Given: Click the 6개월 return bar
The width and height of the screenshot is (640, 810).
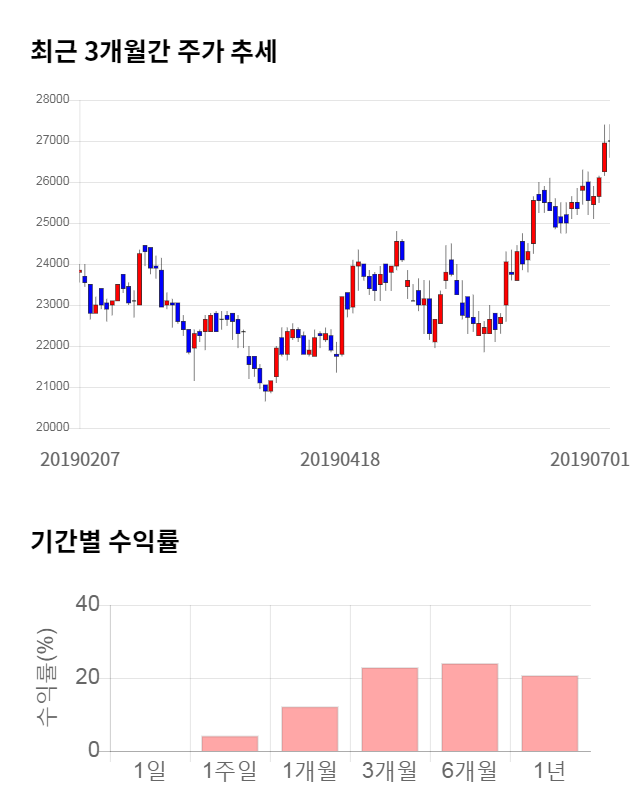Looking at the screenshot, I should [470, 707].
